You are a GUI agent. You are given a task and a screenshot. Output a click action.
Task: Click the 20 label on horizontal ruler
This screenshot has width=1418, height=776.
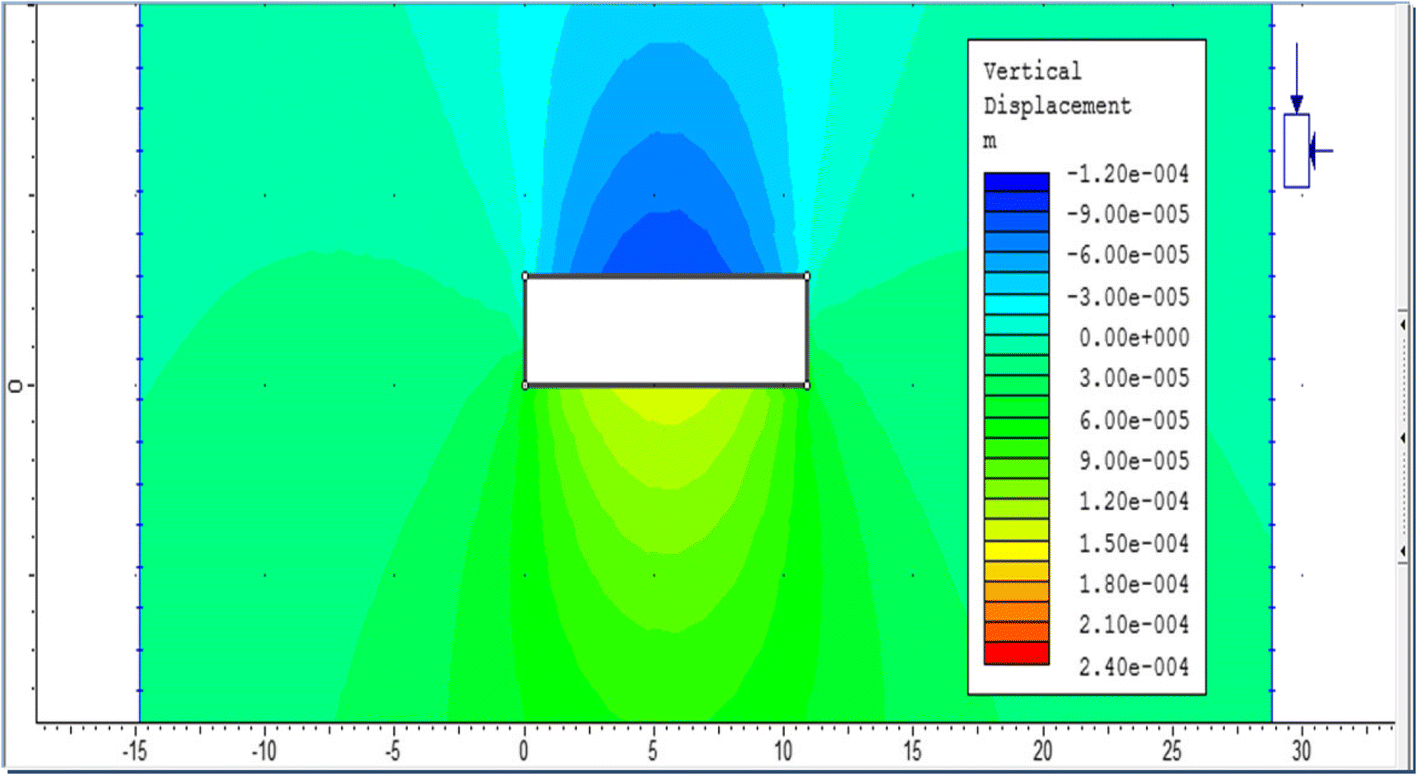(x=1044, y=750)
